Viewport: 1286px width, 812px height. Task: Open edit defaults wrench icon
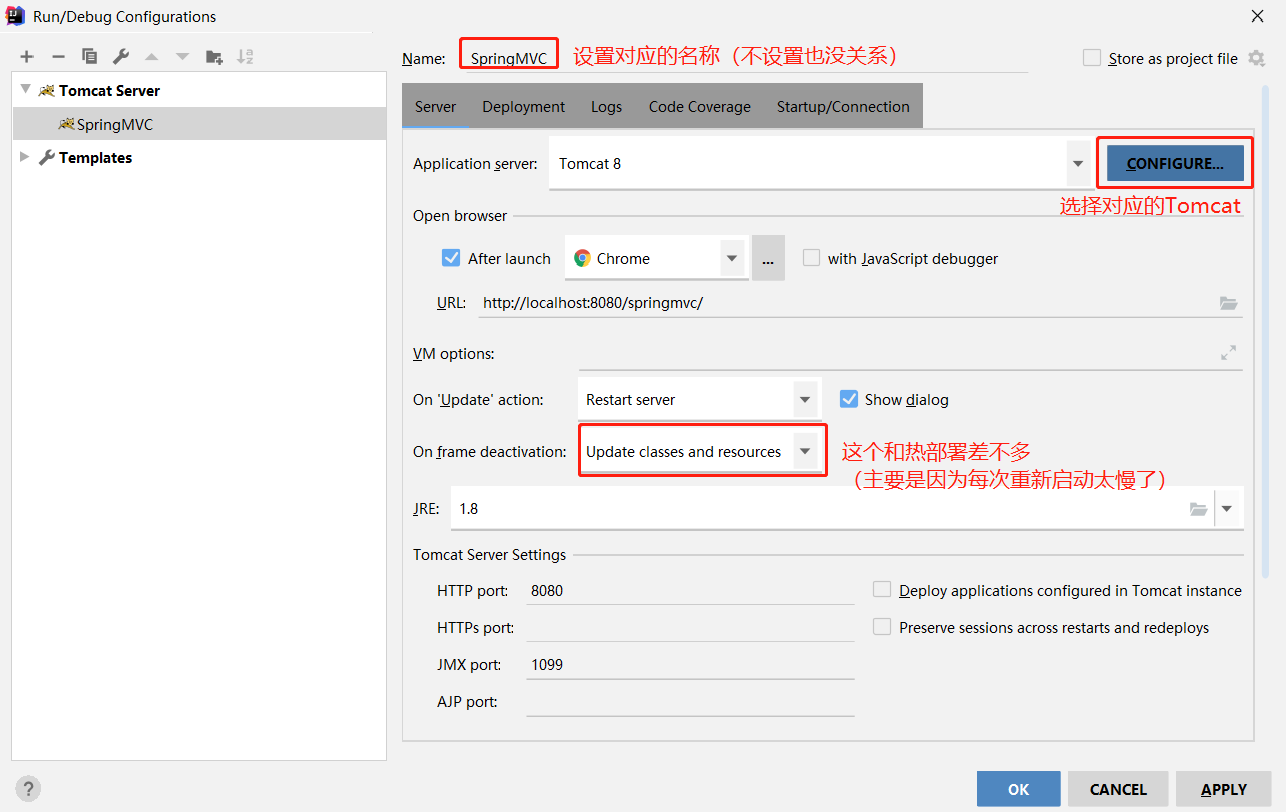pyautogui.click(x=120, y=57)
